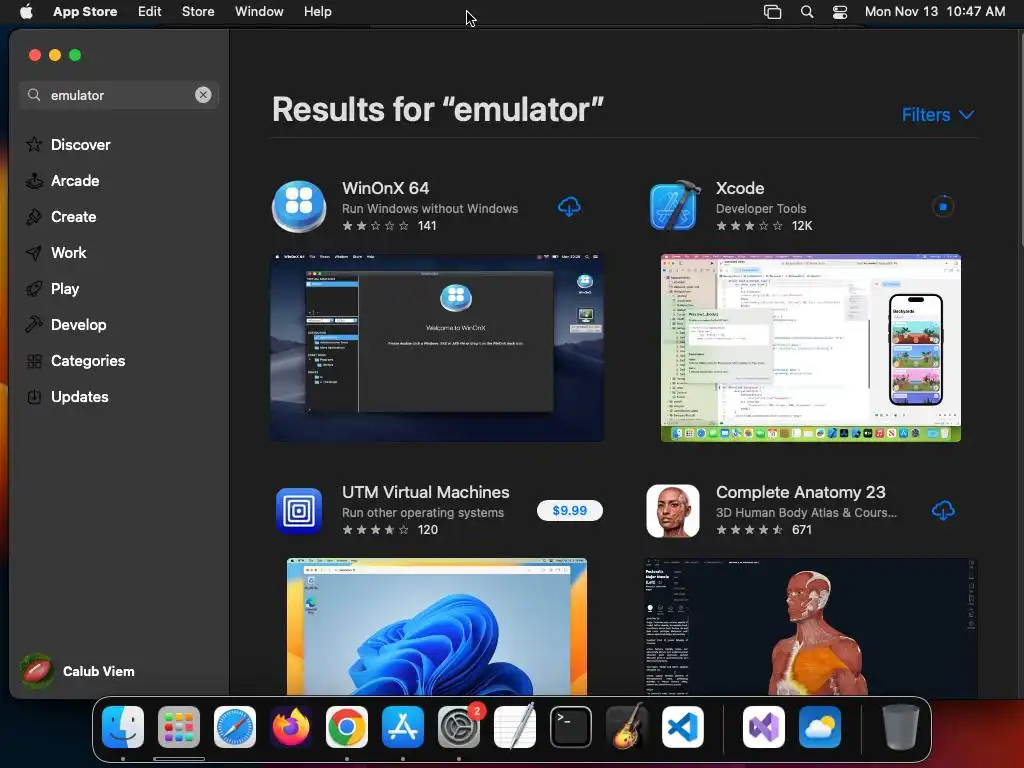Open Launchpad from the Dock
The width and height of the screenshot is (1024, 768).
[179, 727]
